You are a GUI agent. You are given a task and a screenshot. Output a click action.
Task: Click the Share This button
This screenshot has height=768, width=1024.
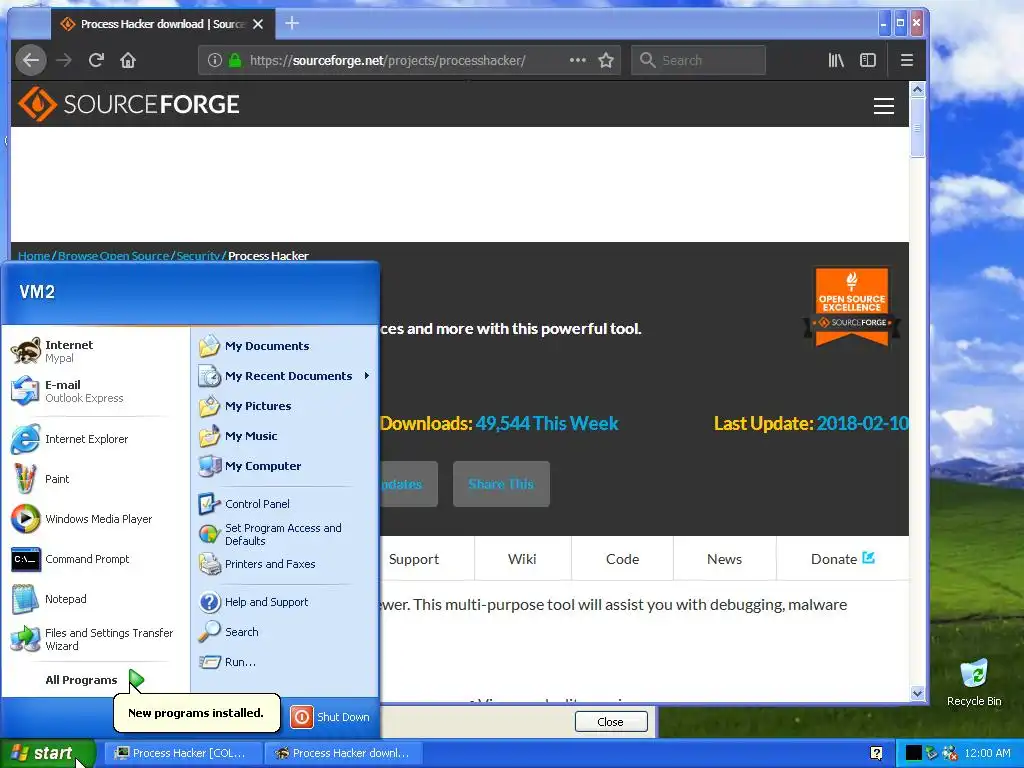click(501, 484)
